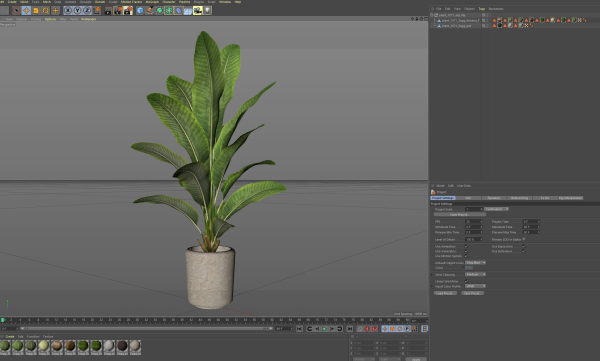Switch to the Info tab

tap(468, 198)
